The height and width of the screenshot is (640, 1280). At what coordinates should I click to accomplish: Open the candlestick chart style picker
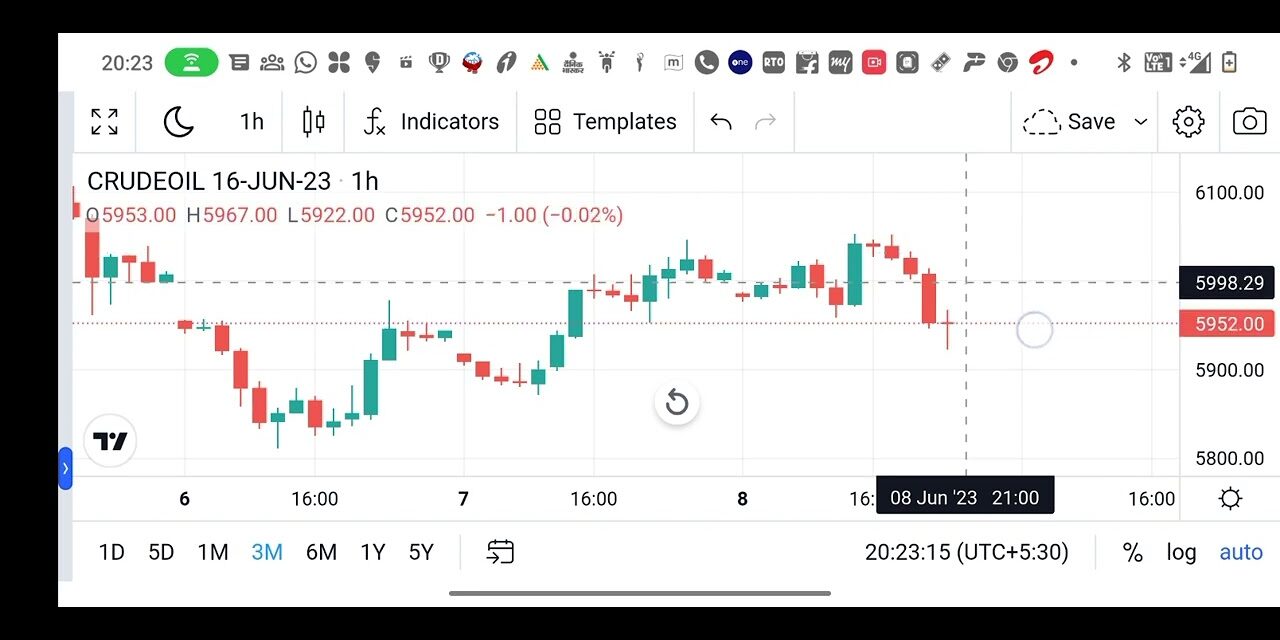[313, 122]
